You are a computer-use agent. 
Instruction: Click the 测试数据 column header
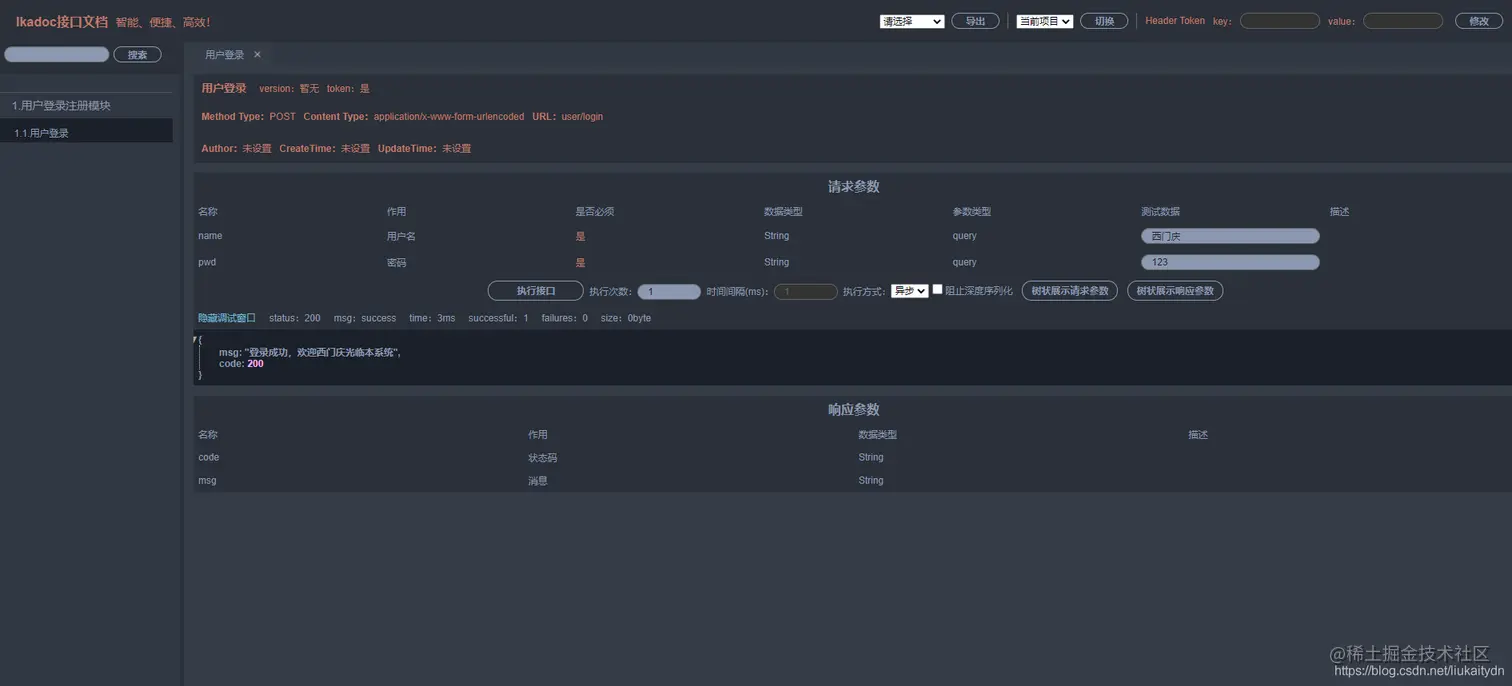pos(1160,212)
